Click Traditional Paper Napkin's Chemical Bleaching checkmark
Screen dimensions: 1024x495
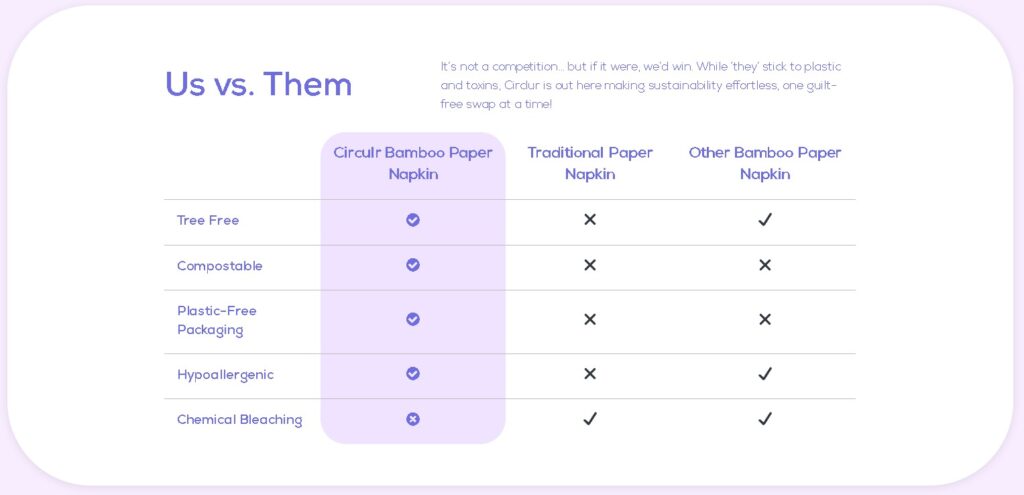click(x=590, y=419)
